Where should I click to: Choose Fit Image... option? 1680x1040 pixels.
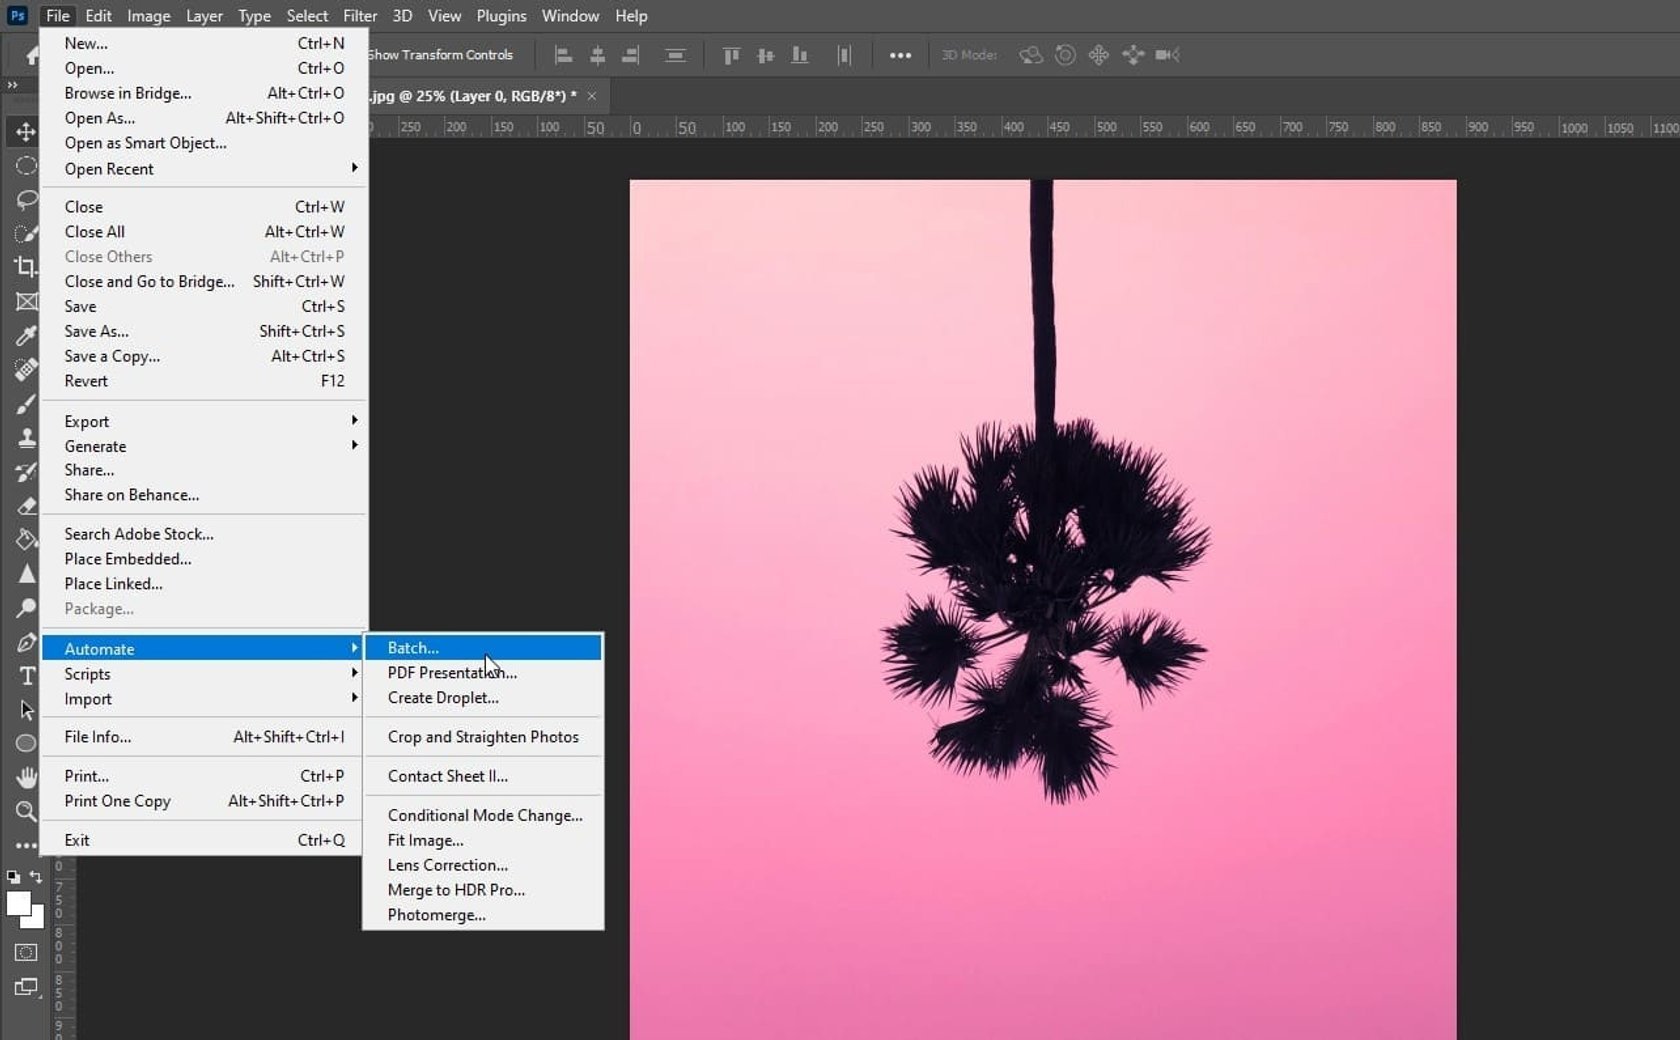483,840
